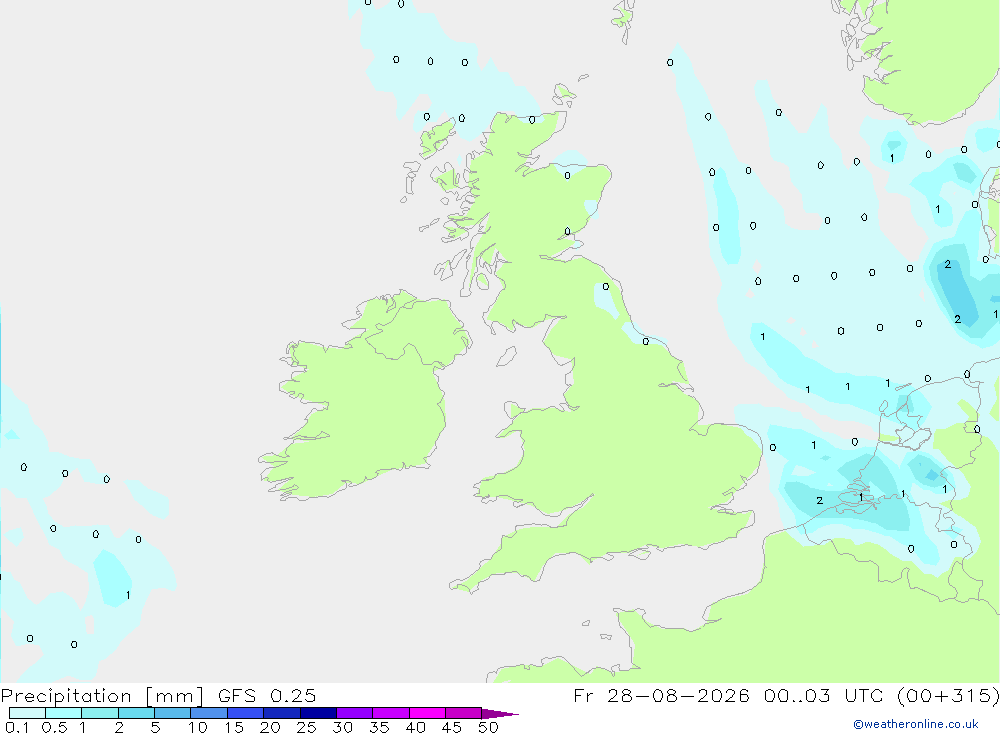Click the legend label '30'
The image size is (1000, 733).
point(343,727)
